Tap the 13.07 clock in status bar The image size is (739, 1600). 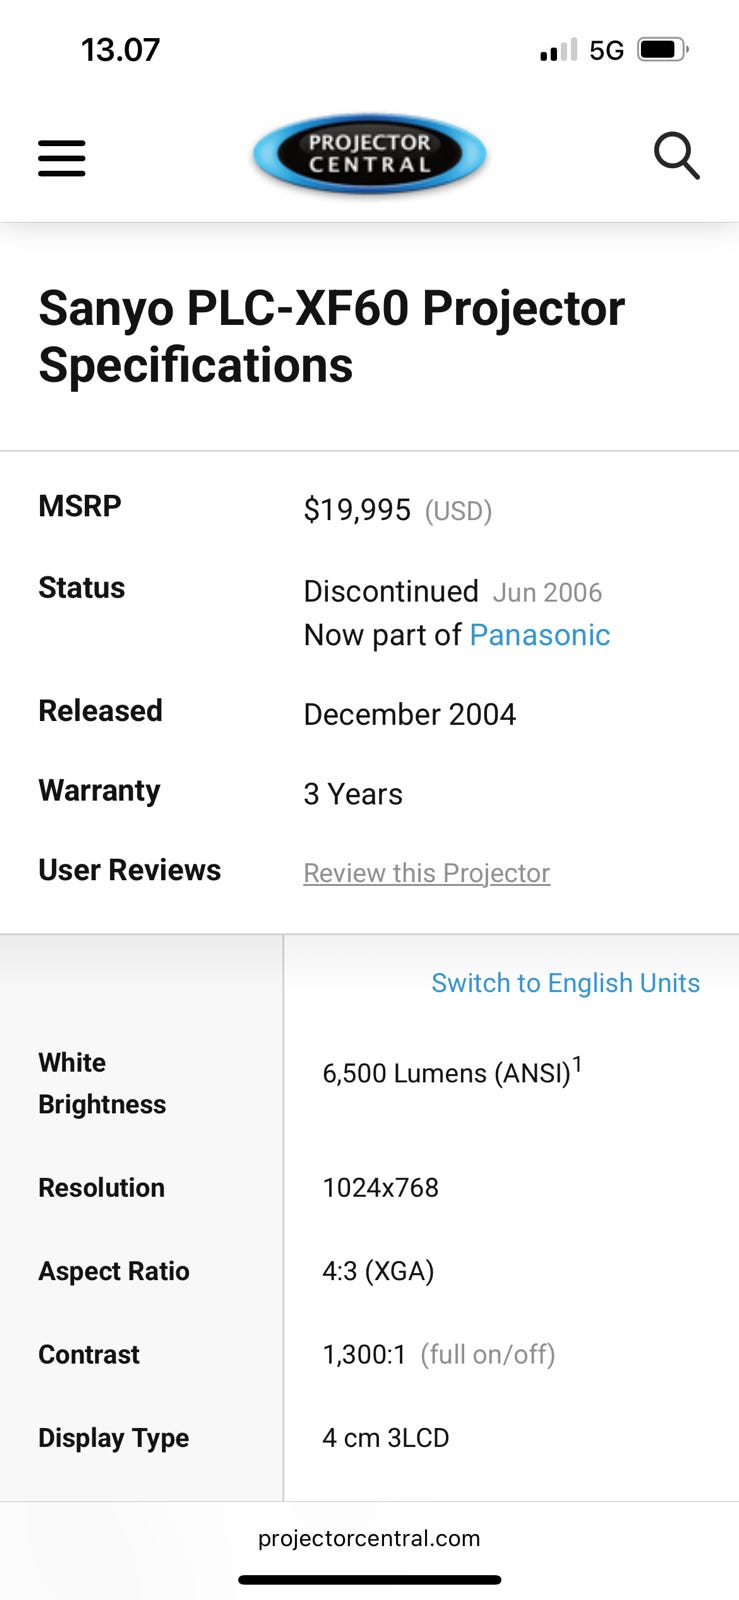tap(120, 50)
